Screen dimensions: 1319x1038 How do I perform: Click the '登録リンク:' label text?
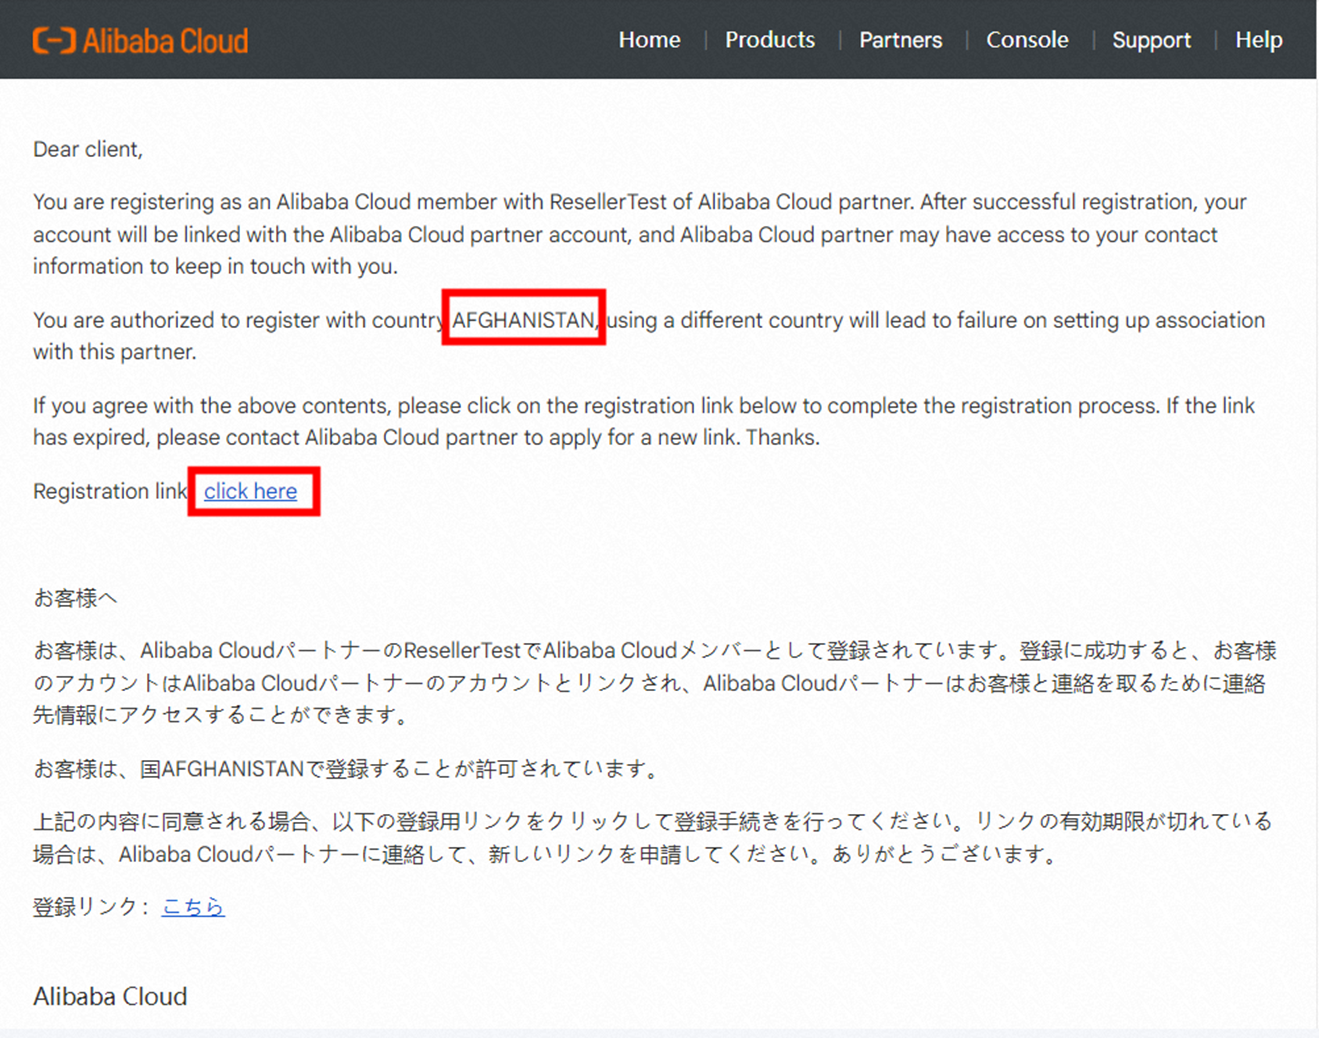coord(91,907)
